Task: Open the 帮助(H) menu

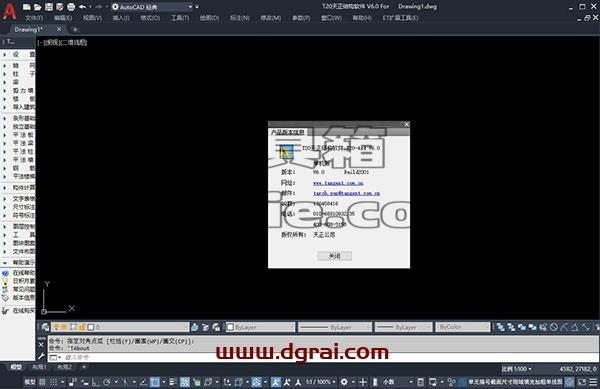Action: point(362,18)
